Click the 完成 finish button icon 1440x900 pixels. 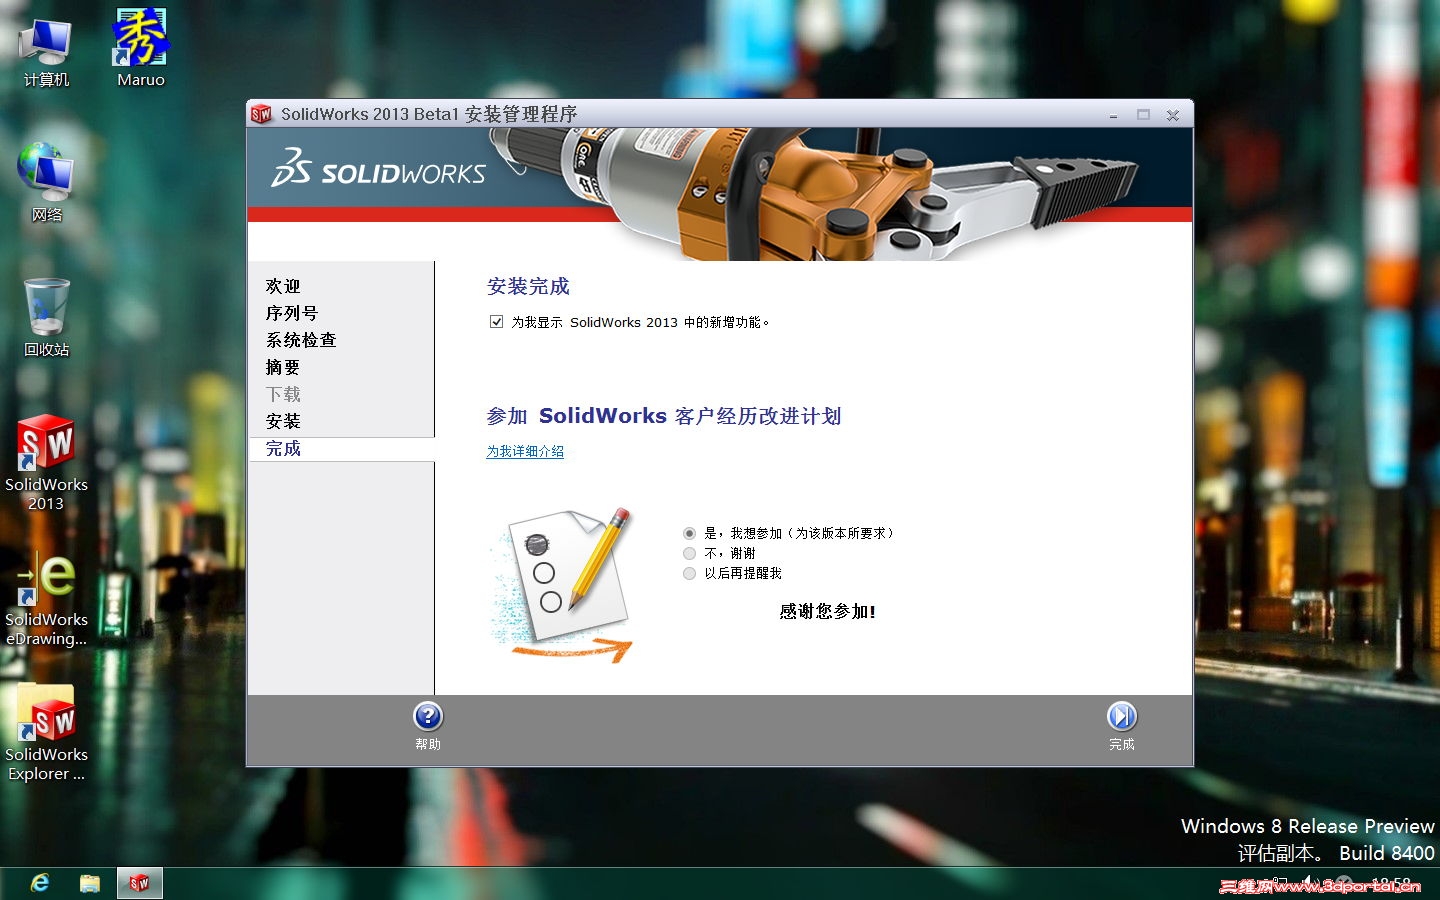(1122, 716)
